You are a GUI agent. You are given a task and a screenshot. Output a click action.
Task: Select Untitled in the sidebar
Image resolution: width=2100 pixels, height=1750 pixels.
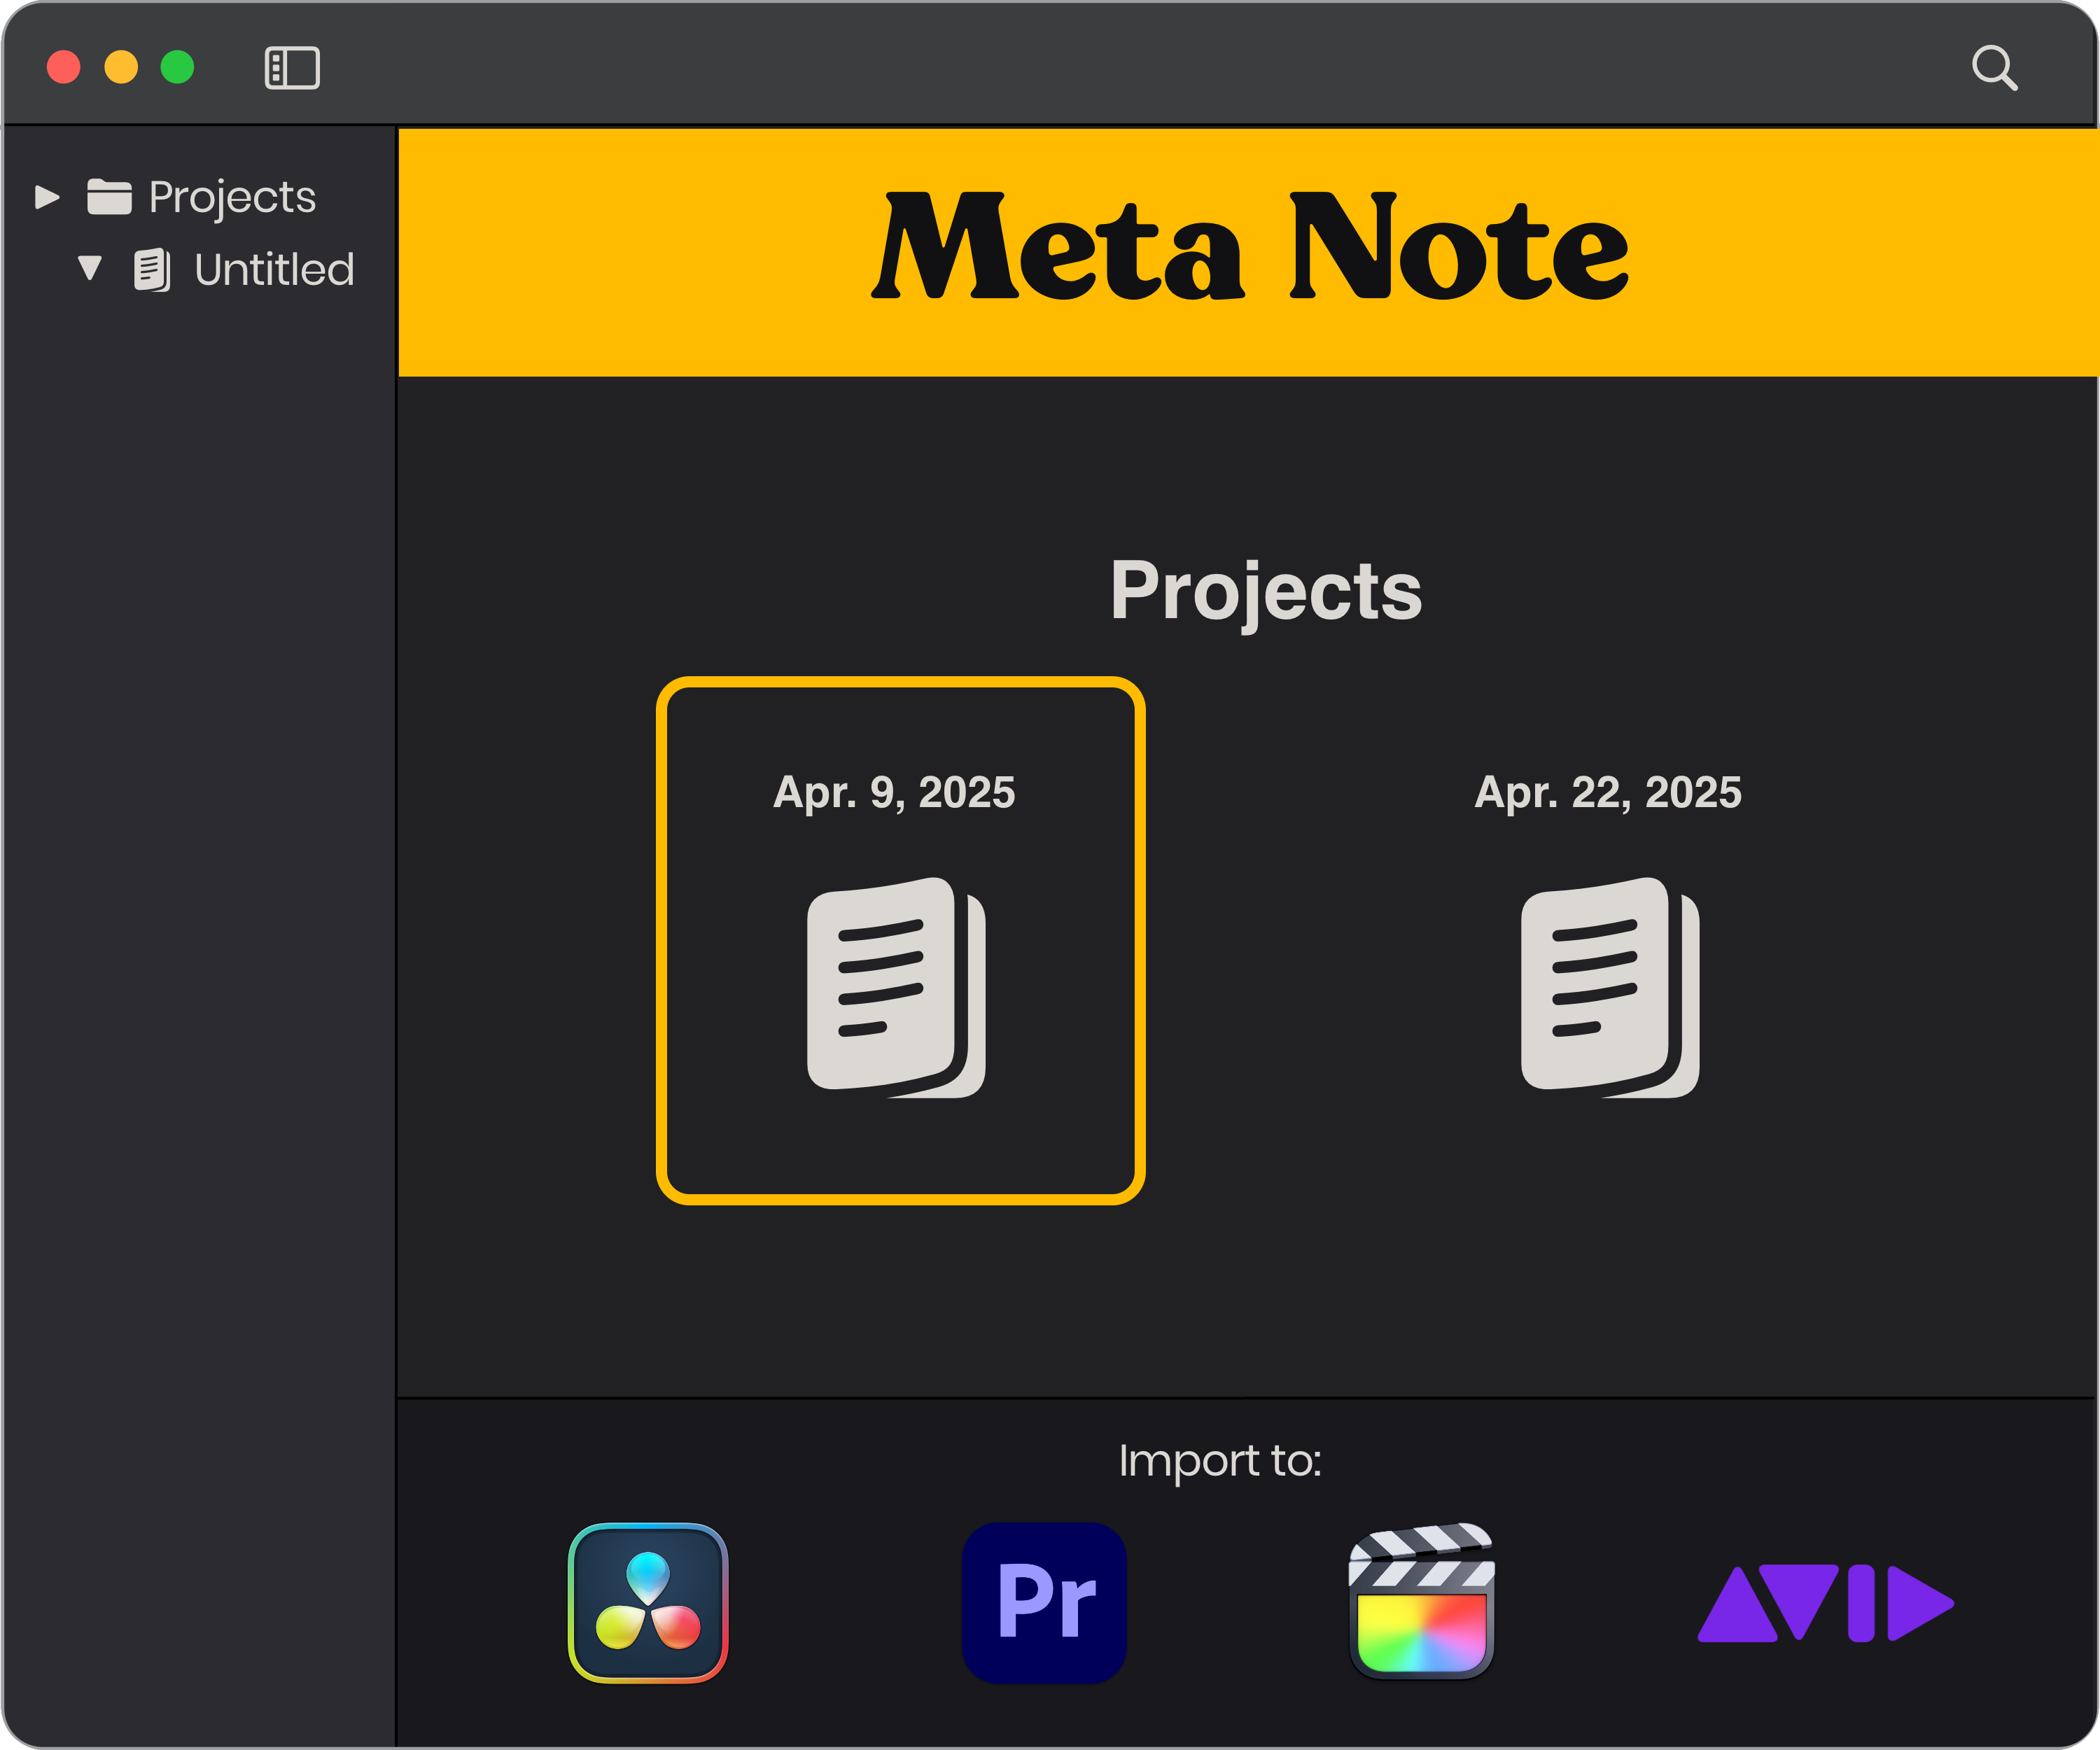pos(274,269)
